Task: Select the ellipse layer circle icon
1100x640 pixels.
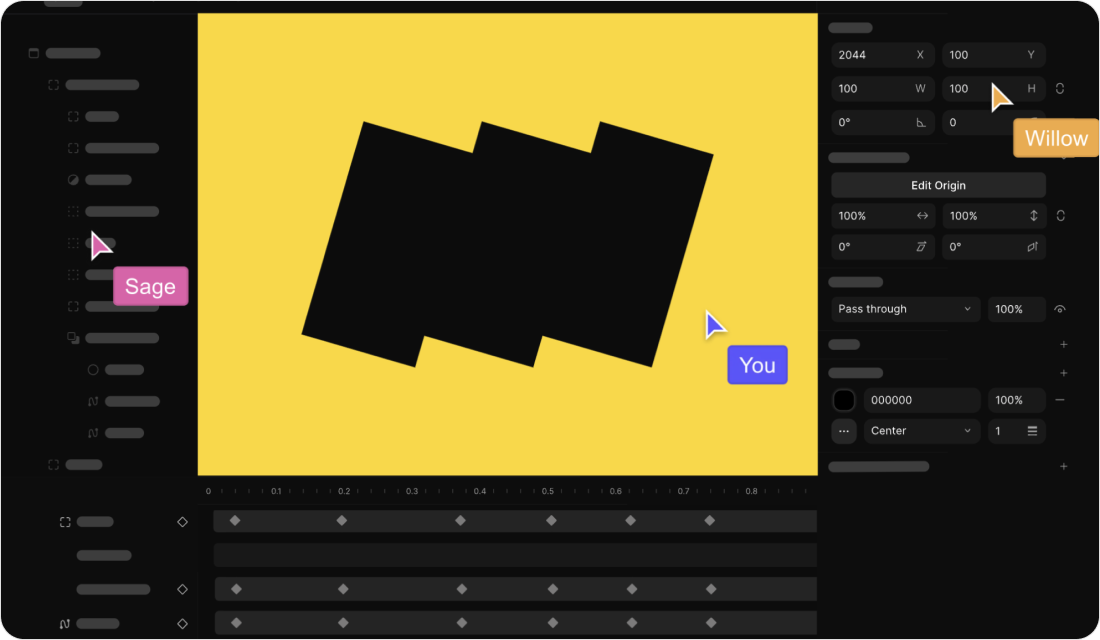Action: [93, 369]
